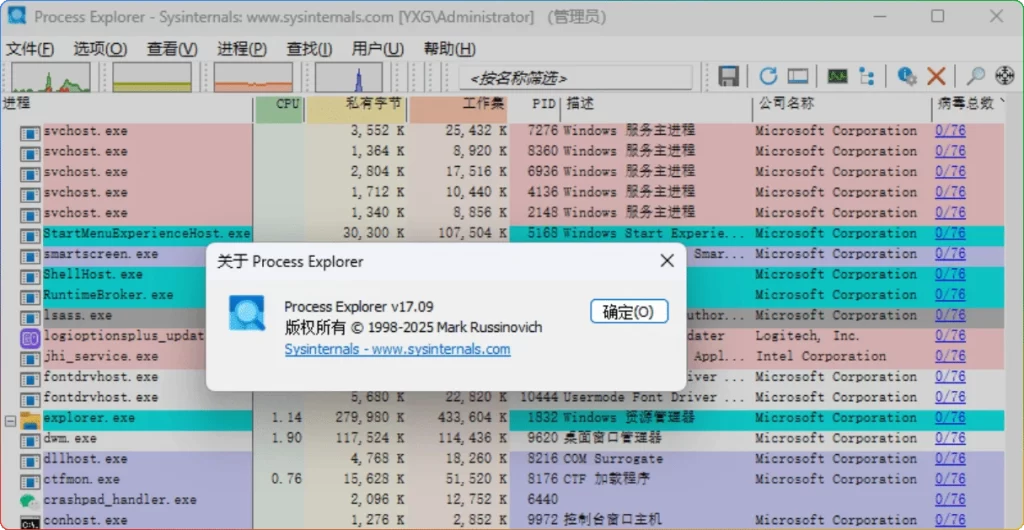Open the 进程(P) menu
Screen dimensions: 1024x530
click(242, 49)
